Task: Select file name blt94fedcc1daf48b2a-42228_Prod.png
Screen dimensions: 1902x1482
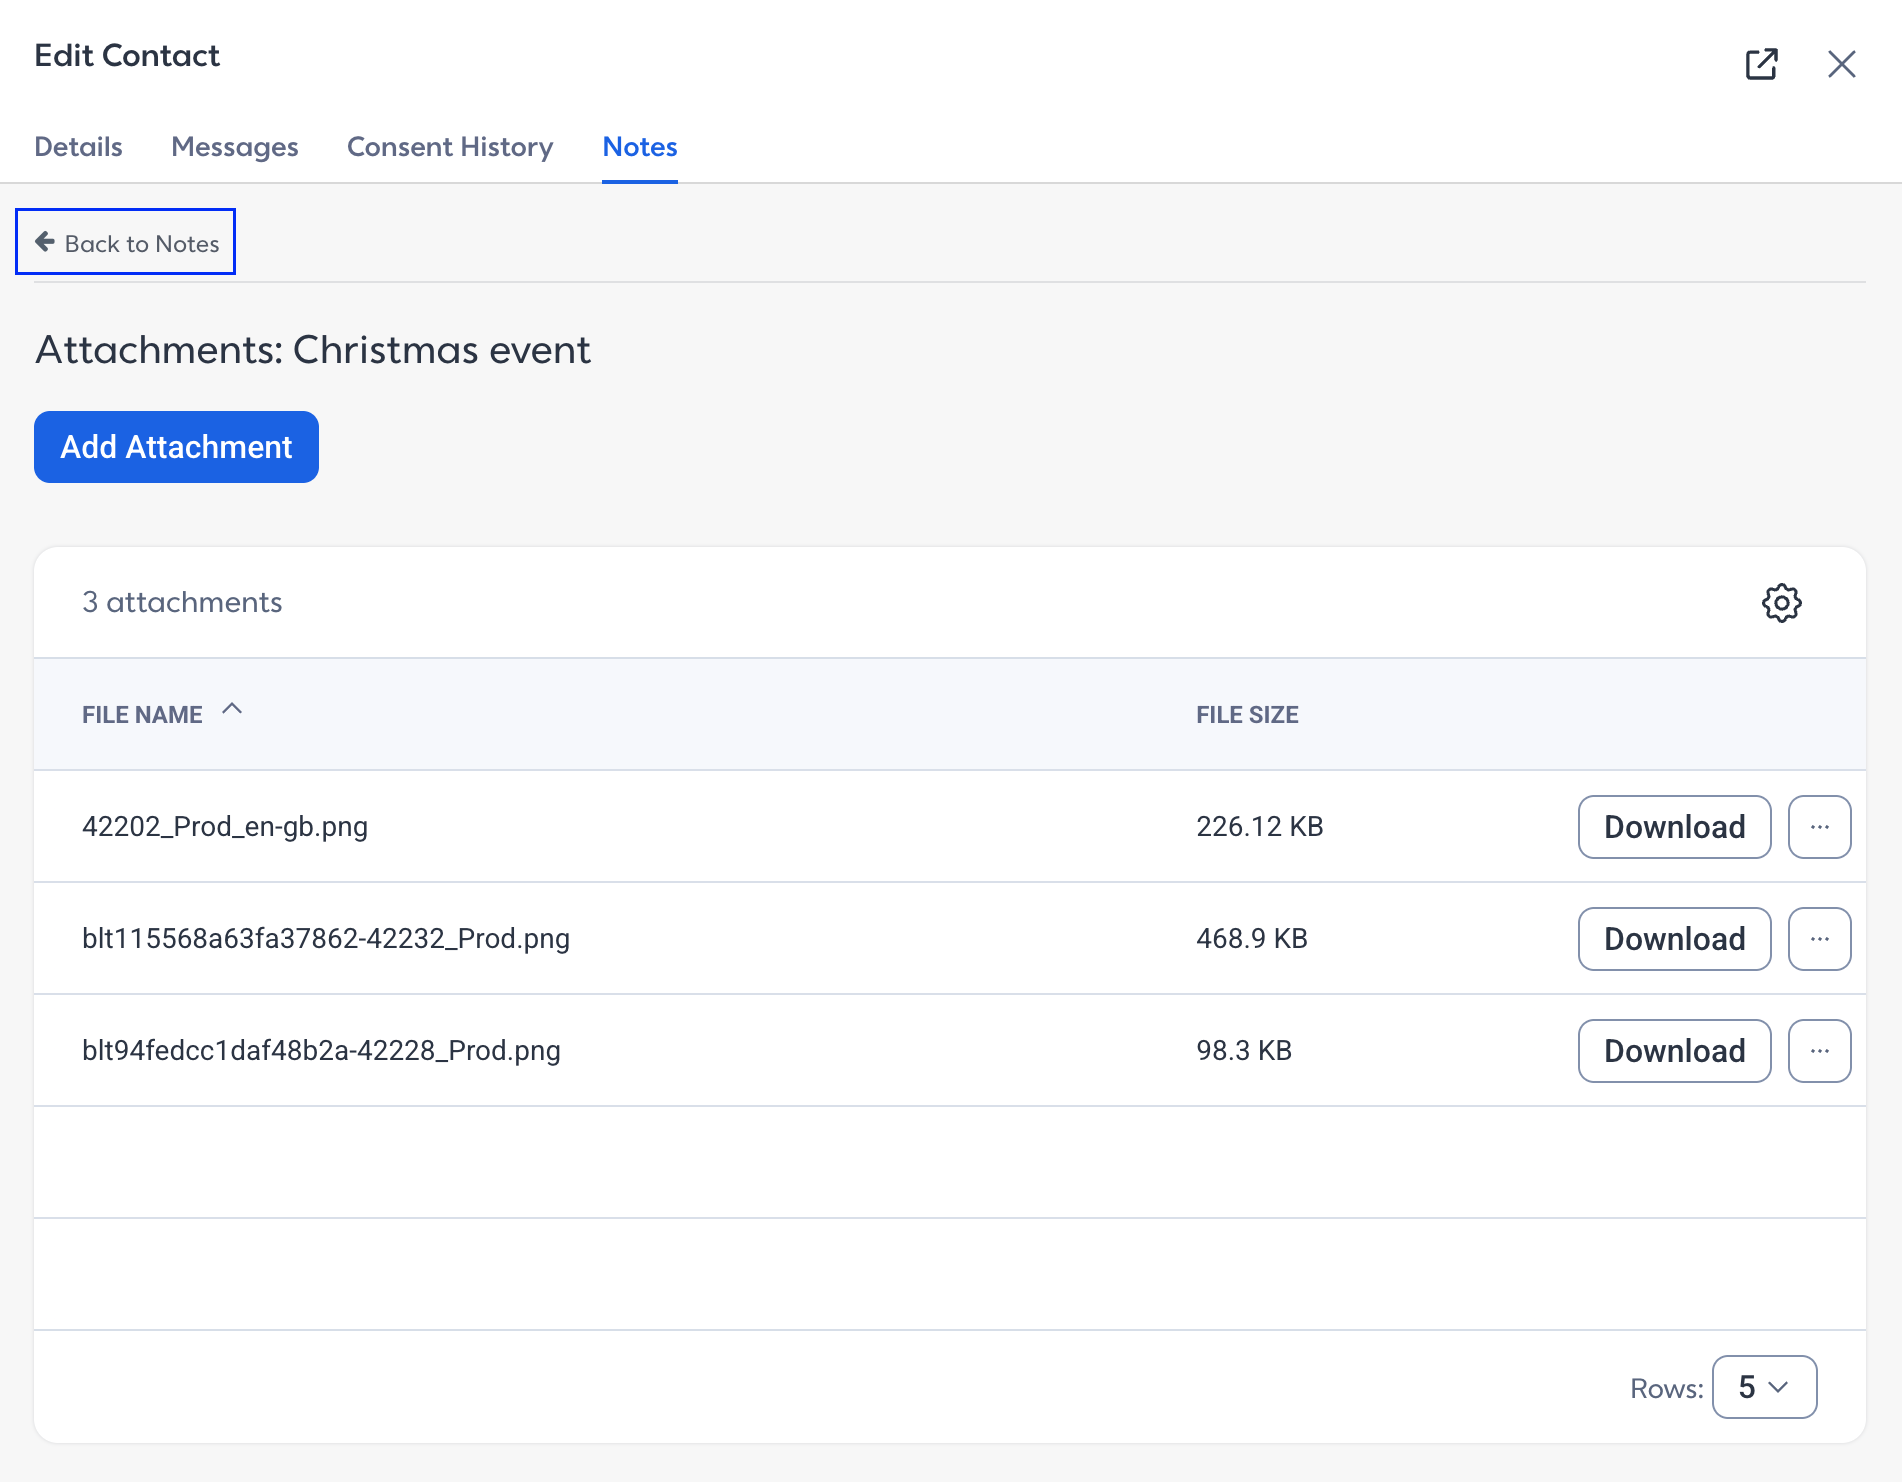Action: click(x=321, y=1051)
